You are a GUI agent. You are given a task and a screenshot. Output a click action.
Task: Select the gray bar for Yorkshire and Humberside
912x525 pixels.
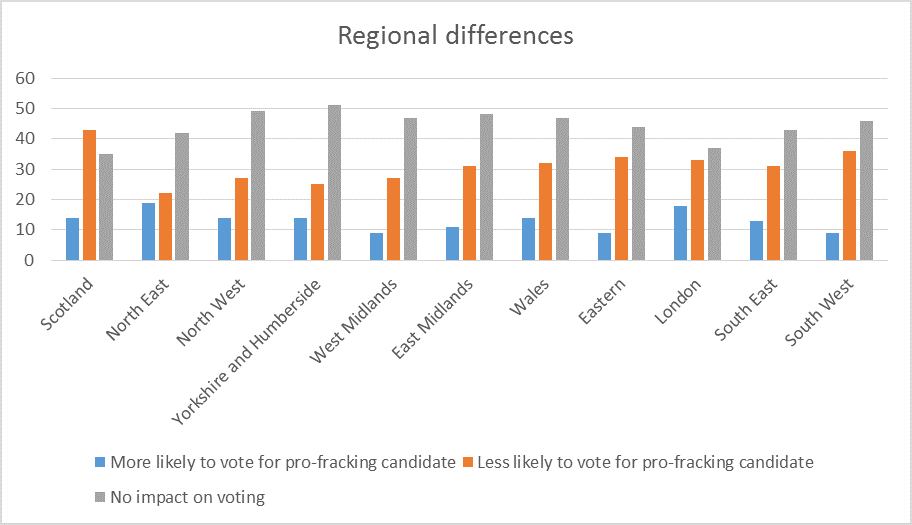[x=334, y=183]
